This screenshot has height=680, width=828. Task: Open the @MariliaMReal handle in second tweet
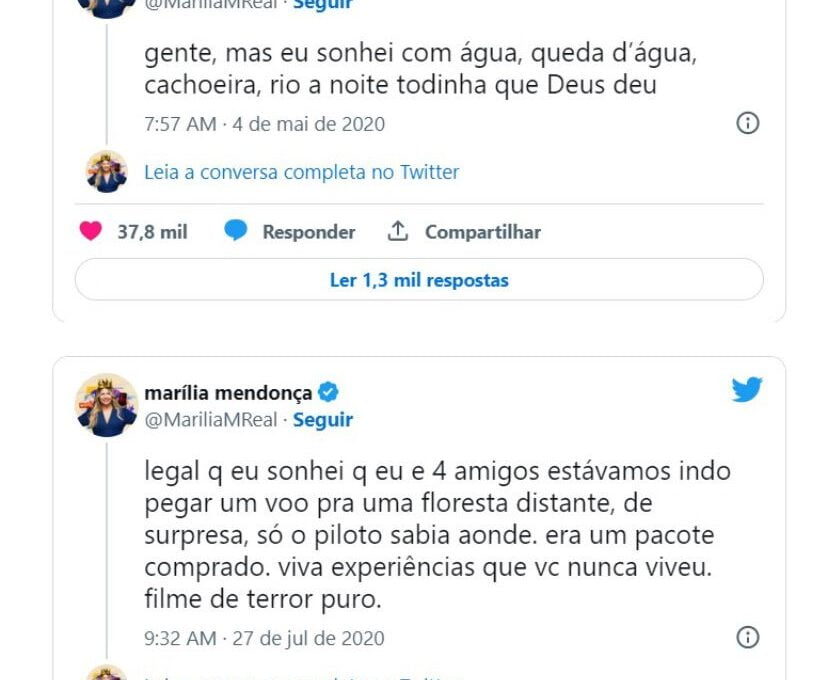tap(211, 420)
